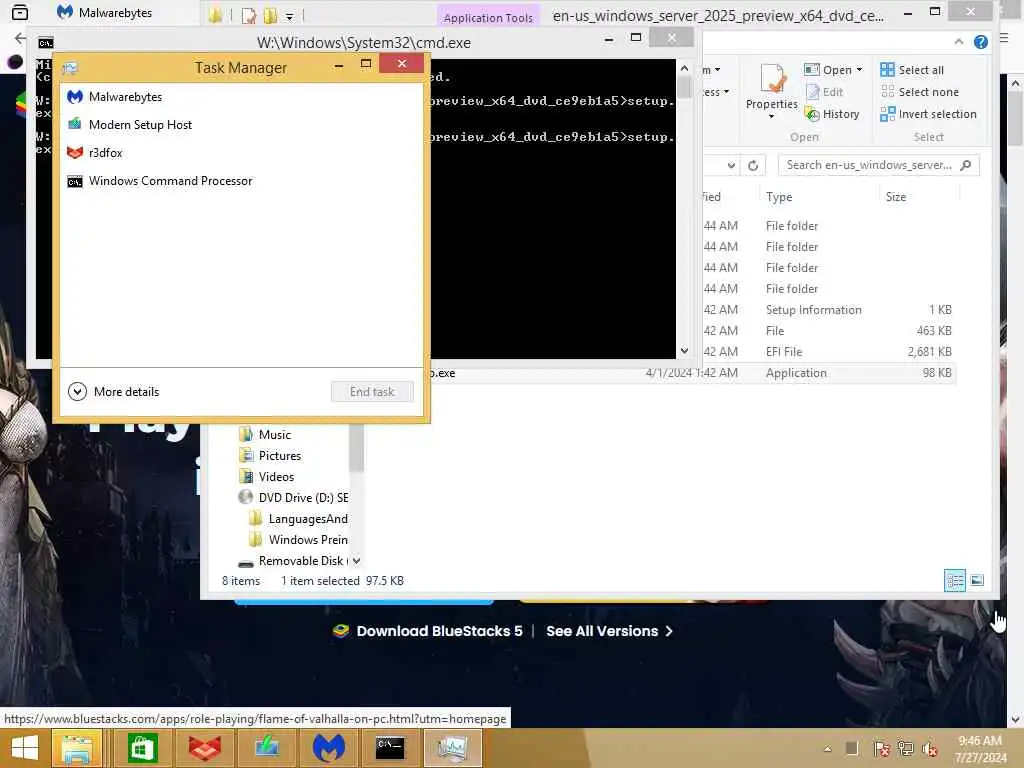Select the EFI File row
Screen dimensions: 1024x768
[692, 351]
